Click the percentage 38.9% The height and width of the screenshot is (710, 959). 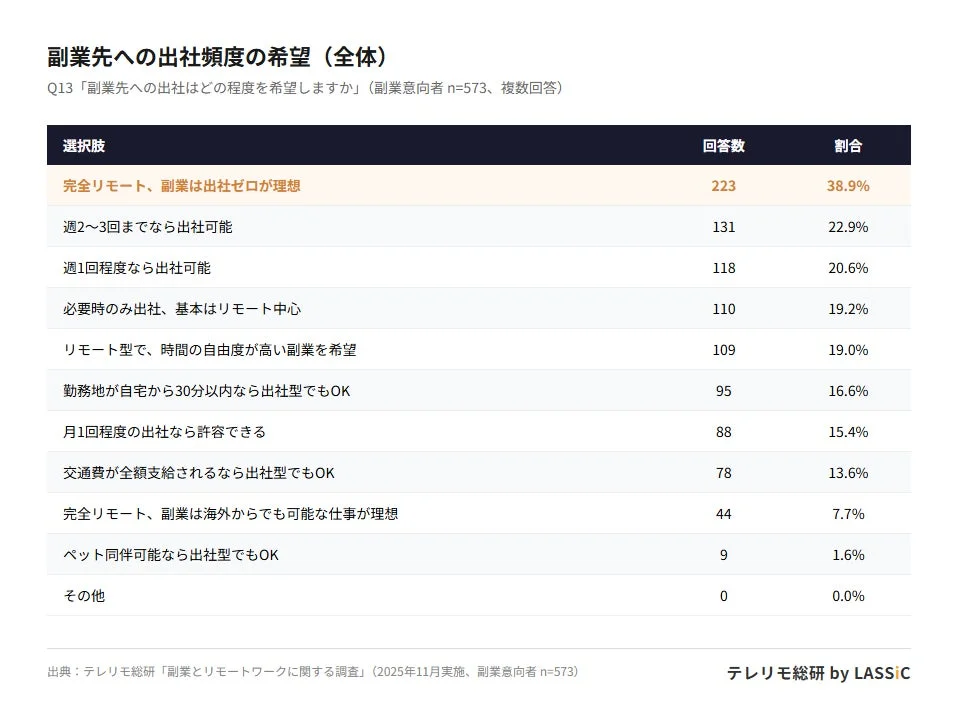click(850, 186)
